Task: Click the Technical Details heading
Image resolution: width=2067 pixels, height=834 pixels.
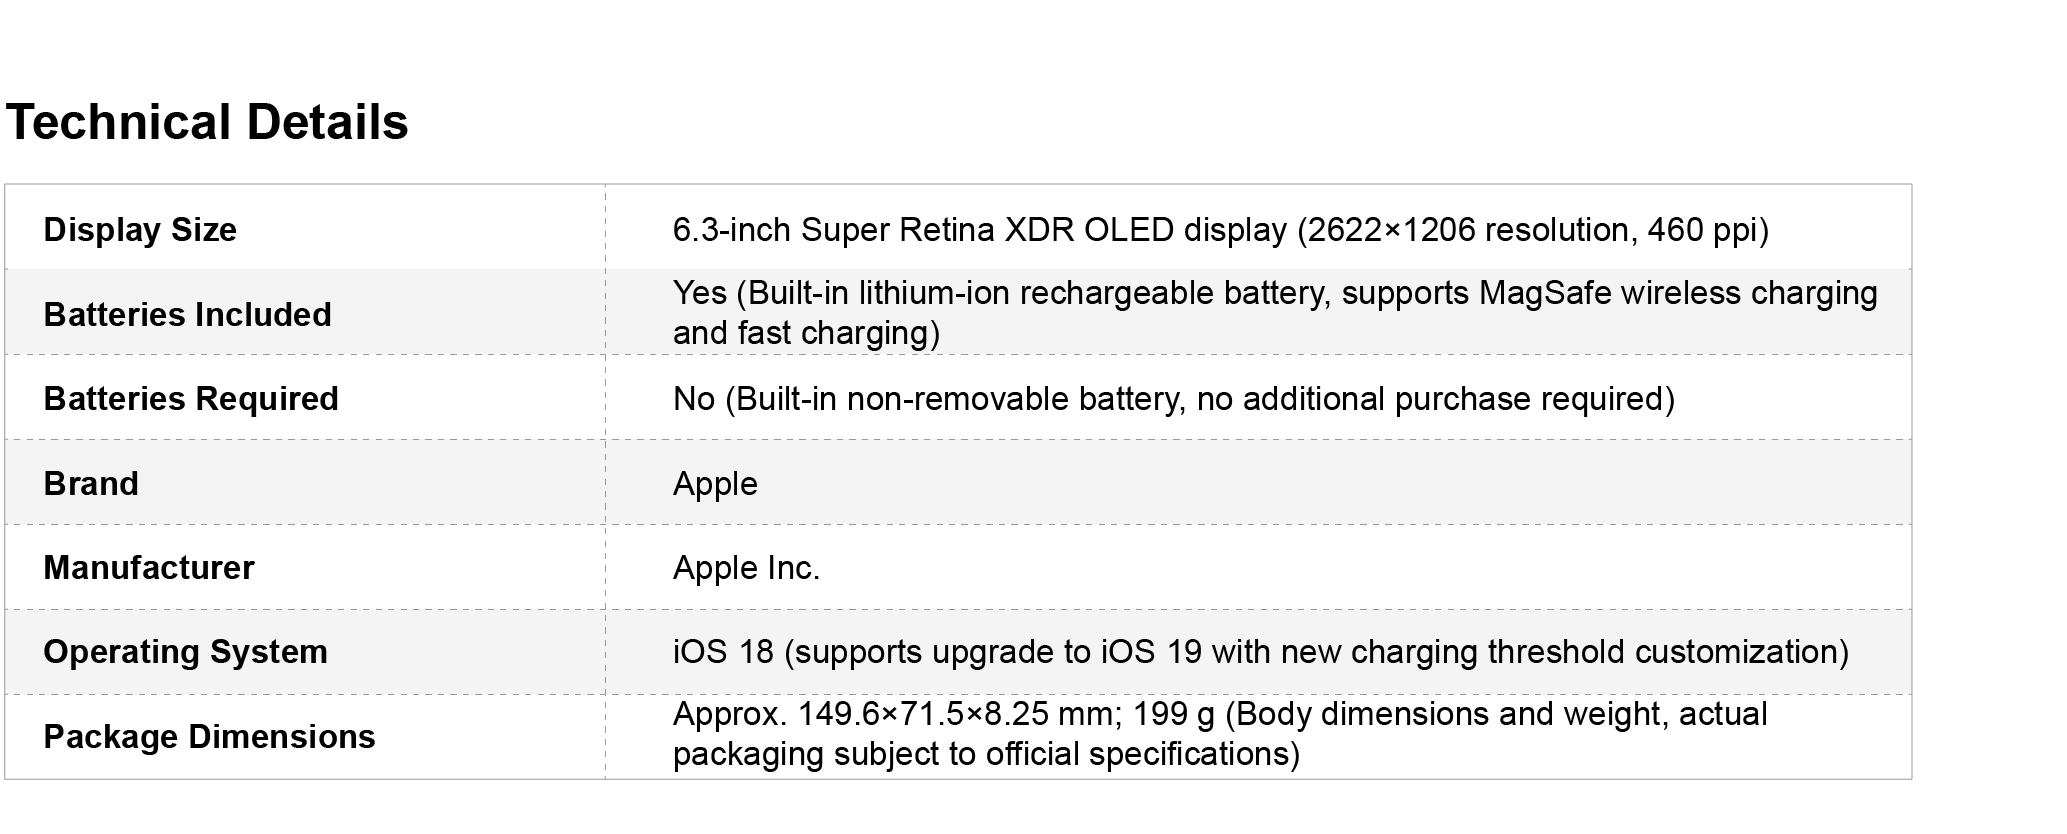Action: (207, 123)
